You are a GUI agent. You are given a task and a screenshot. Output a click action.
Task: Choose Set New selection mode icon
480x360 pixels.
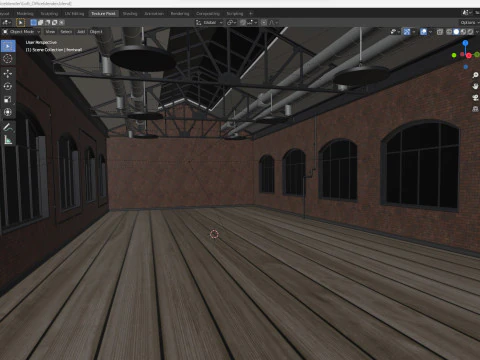click(x=33, y=22)
